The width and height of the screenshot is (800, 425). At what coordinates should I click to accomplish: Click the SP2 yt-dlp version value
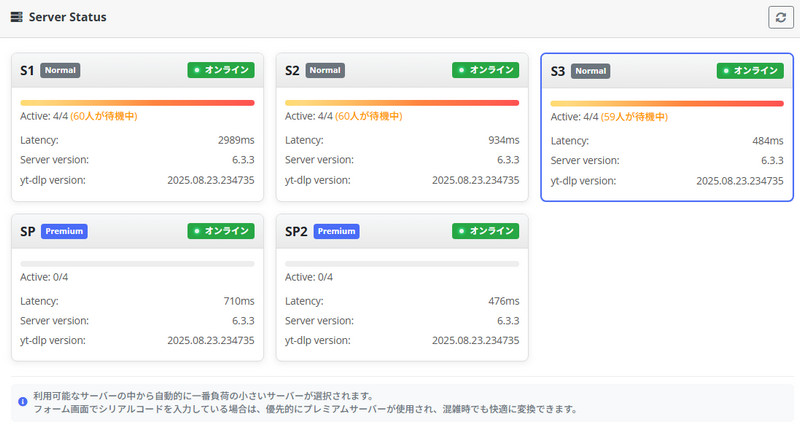click(x=476, y=340)
